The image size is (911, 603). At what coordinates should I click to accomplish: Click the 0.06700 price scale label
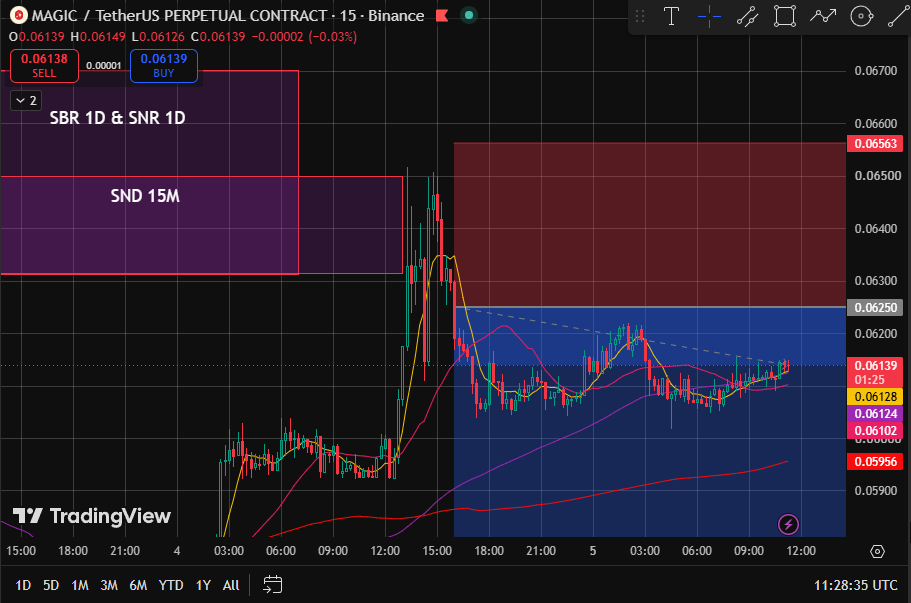pyautogui.click(x=876, y=71)
